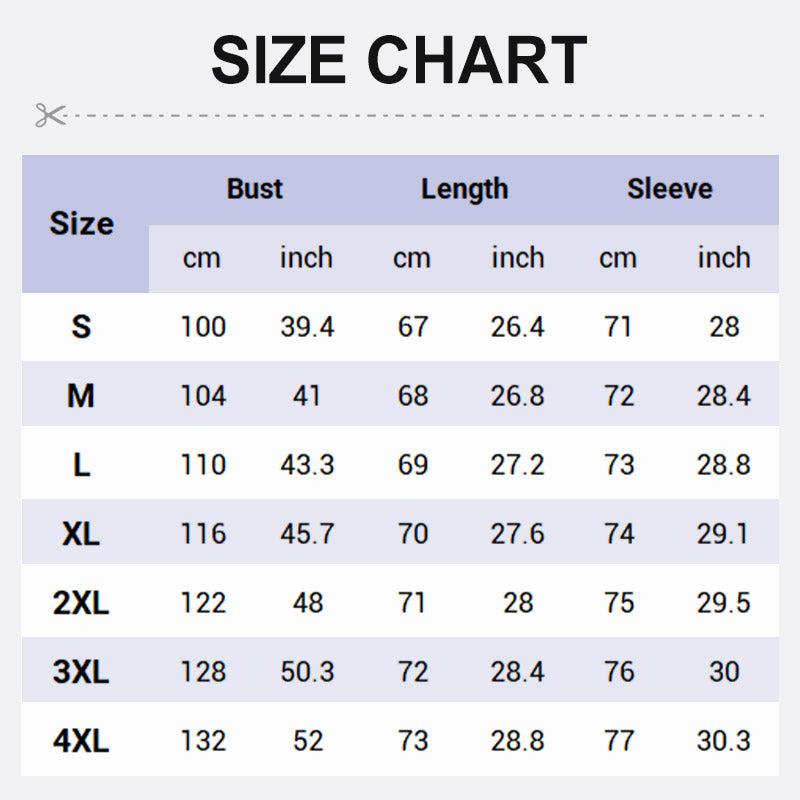Select the 3XL size row label
The width and height of the screenshot is (800, 800).
point(82,672)
